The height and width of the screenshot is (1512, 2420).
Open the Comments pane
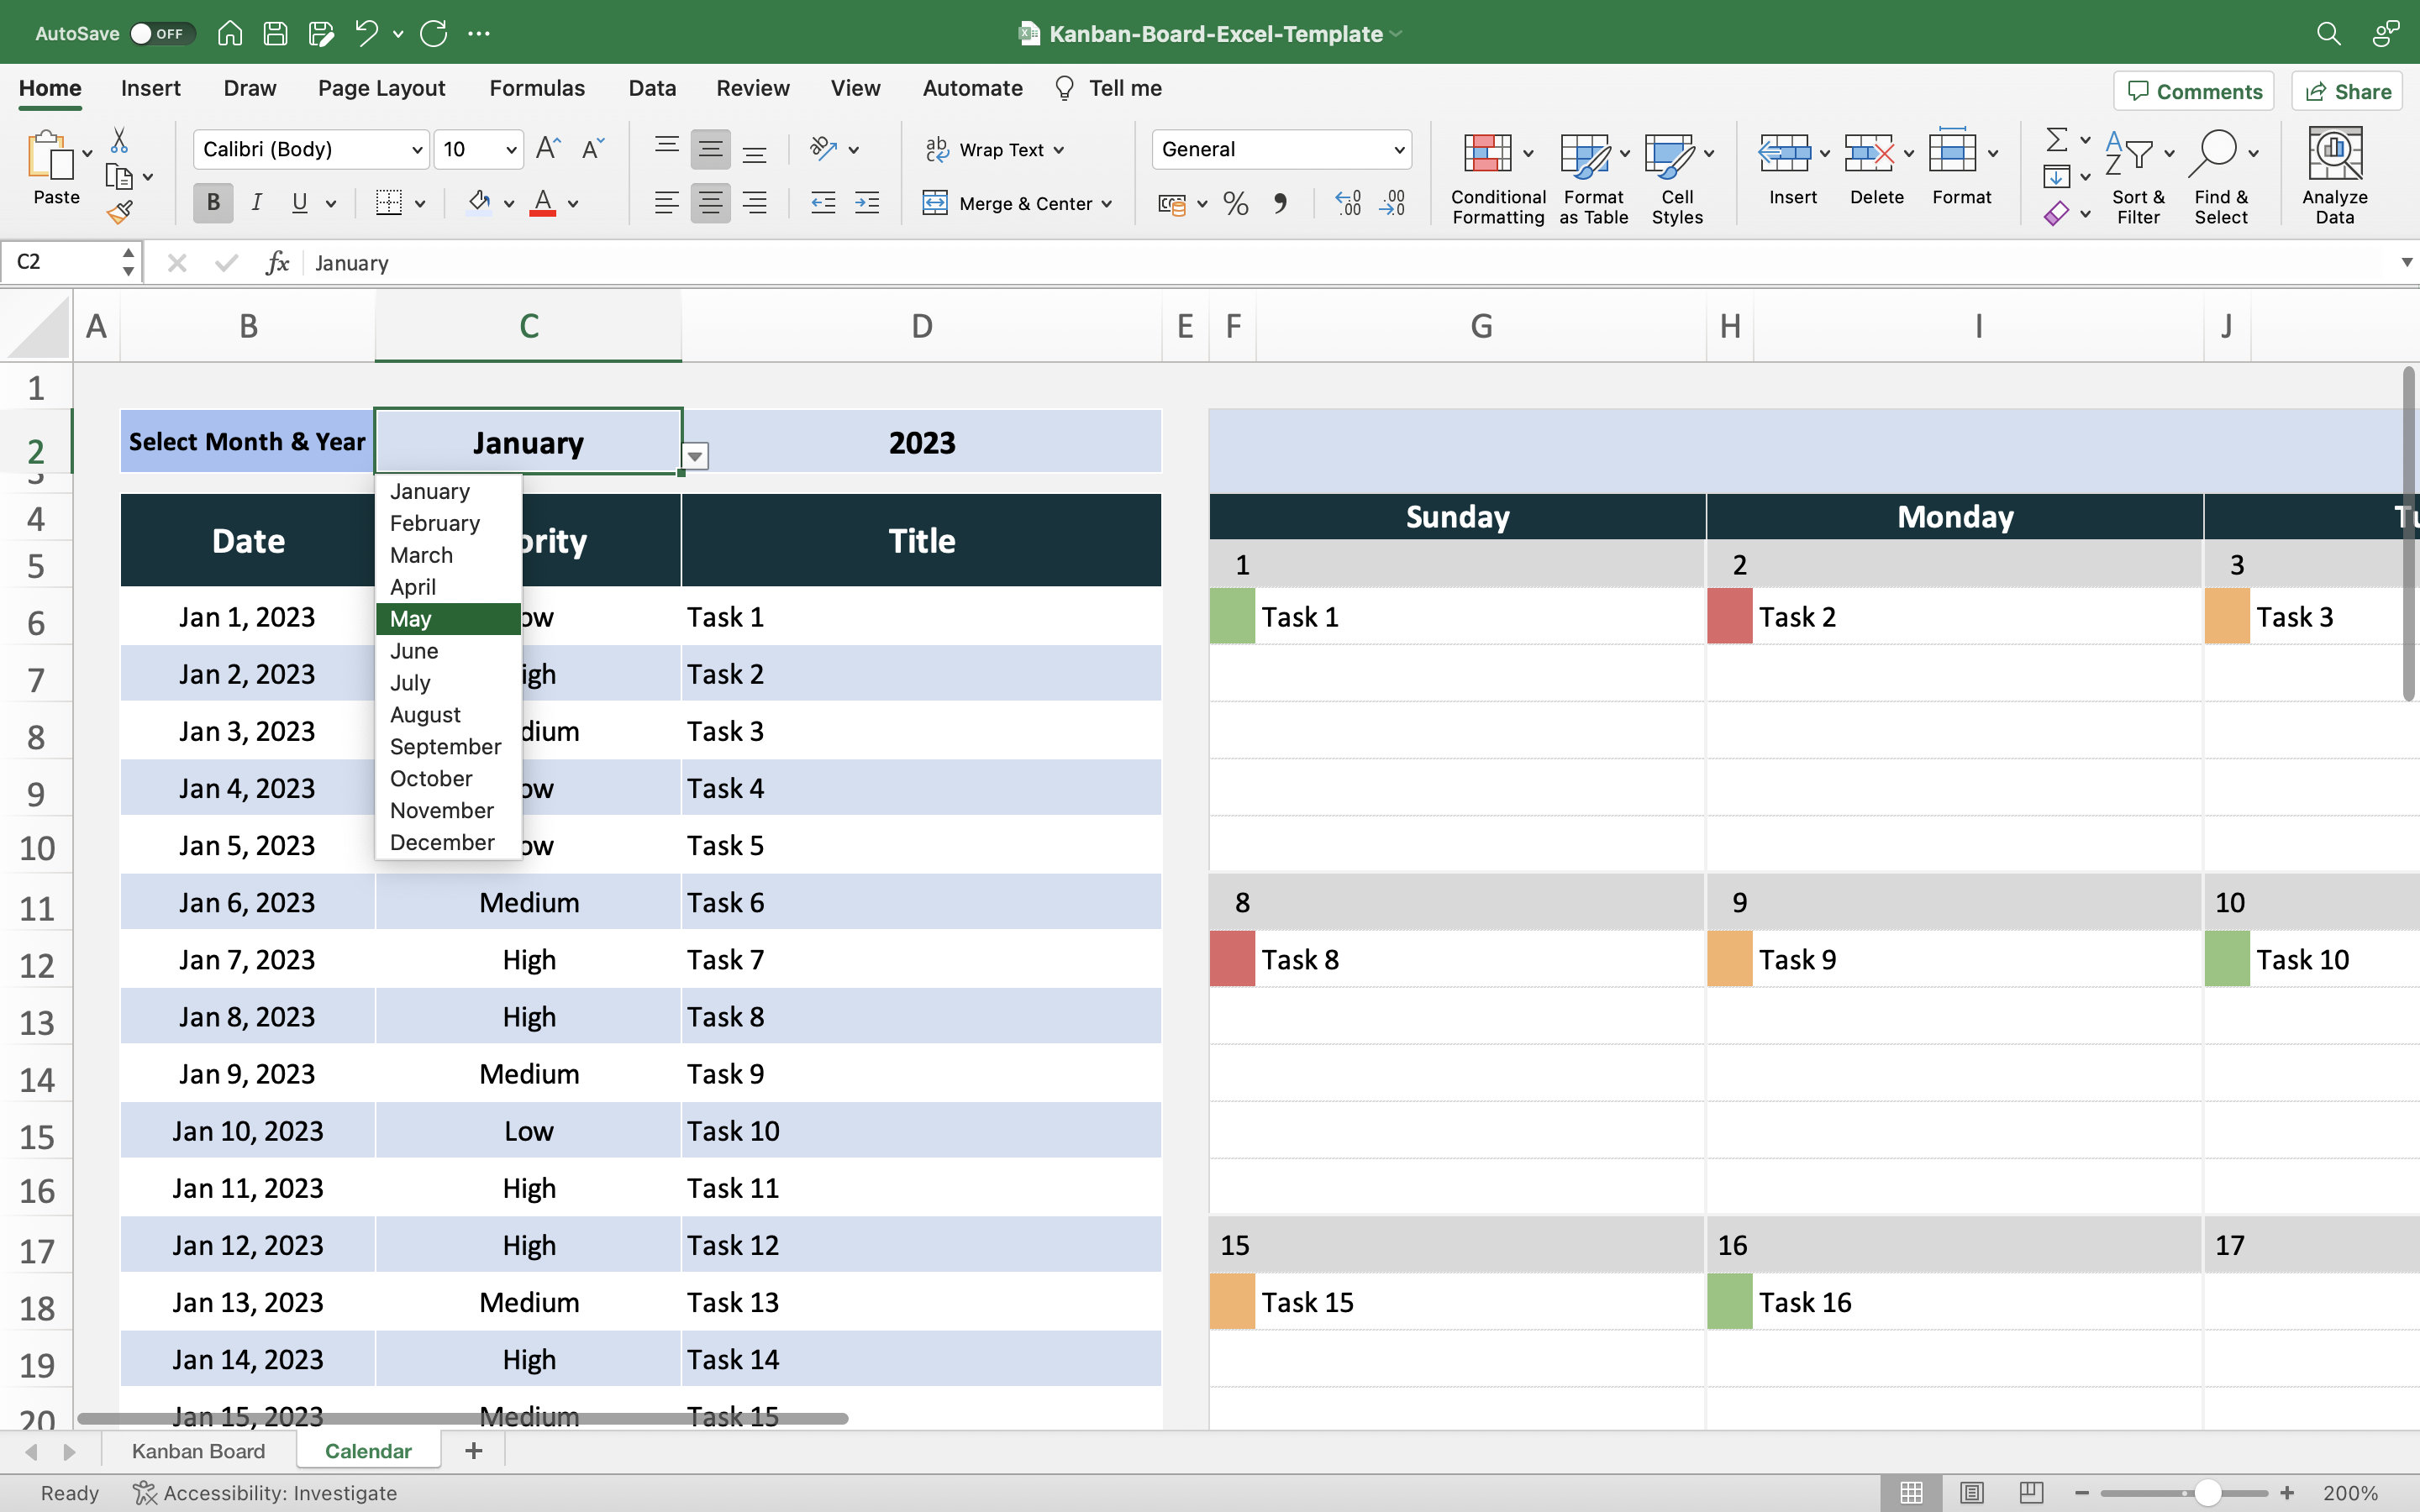pyautogui.click(x=2194, y=91)
